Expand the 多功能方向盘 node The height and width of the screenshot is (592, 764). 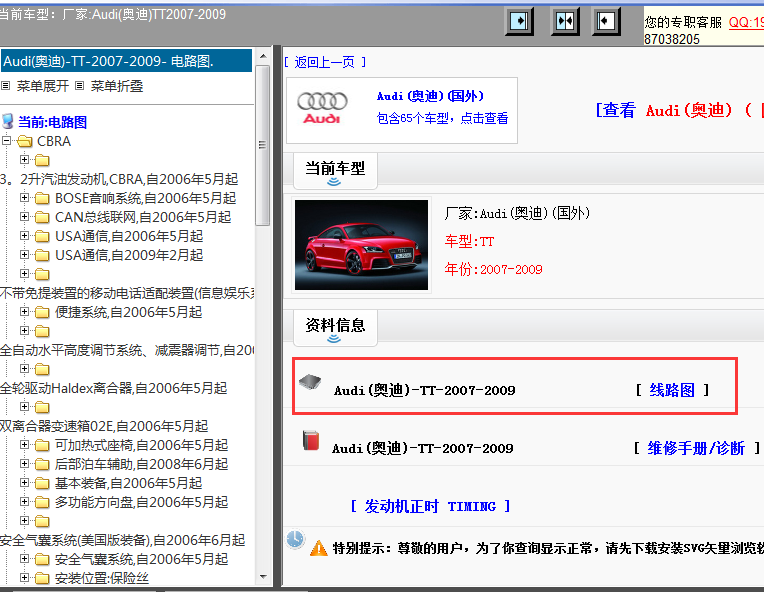(x=24, y=501)
